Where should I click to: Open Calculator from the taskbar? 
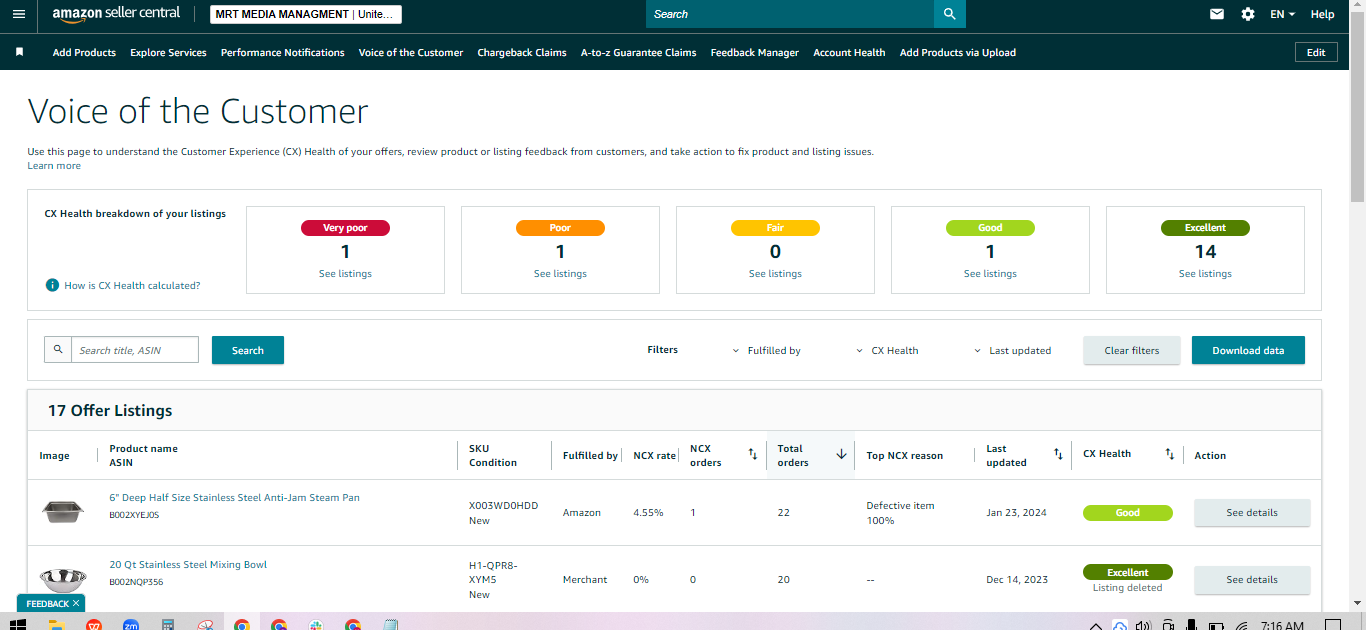[x=168, y=624]
